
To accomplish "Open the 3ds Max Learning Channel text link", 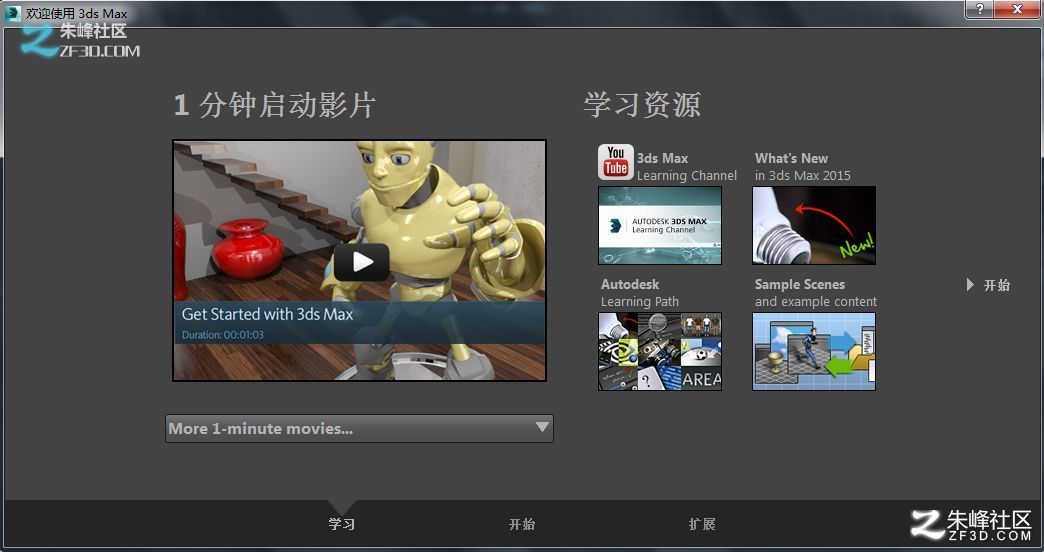I will (x=686, y=167).
